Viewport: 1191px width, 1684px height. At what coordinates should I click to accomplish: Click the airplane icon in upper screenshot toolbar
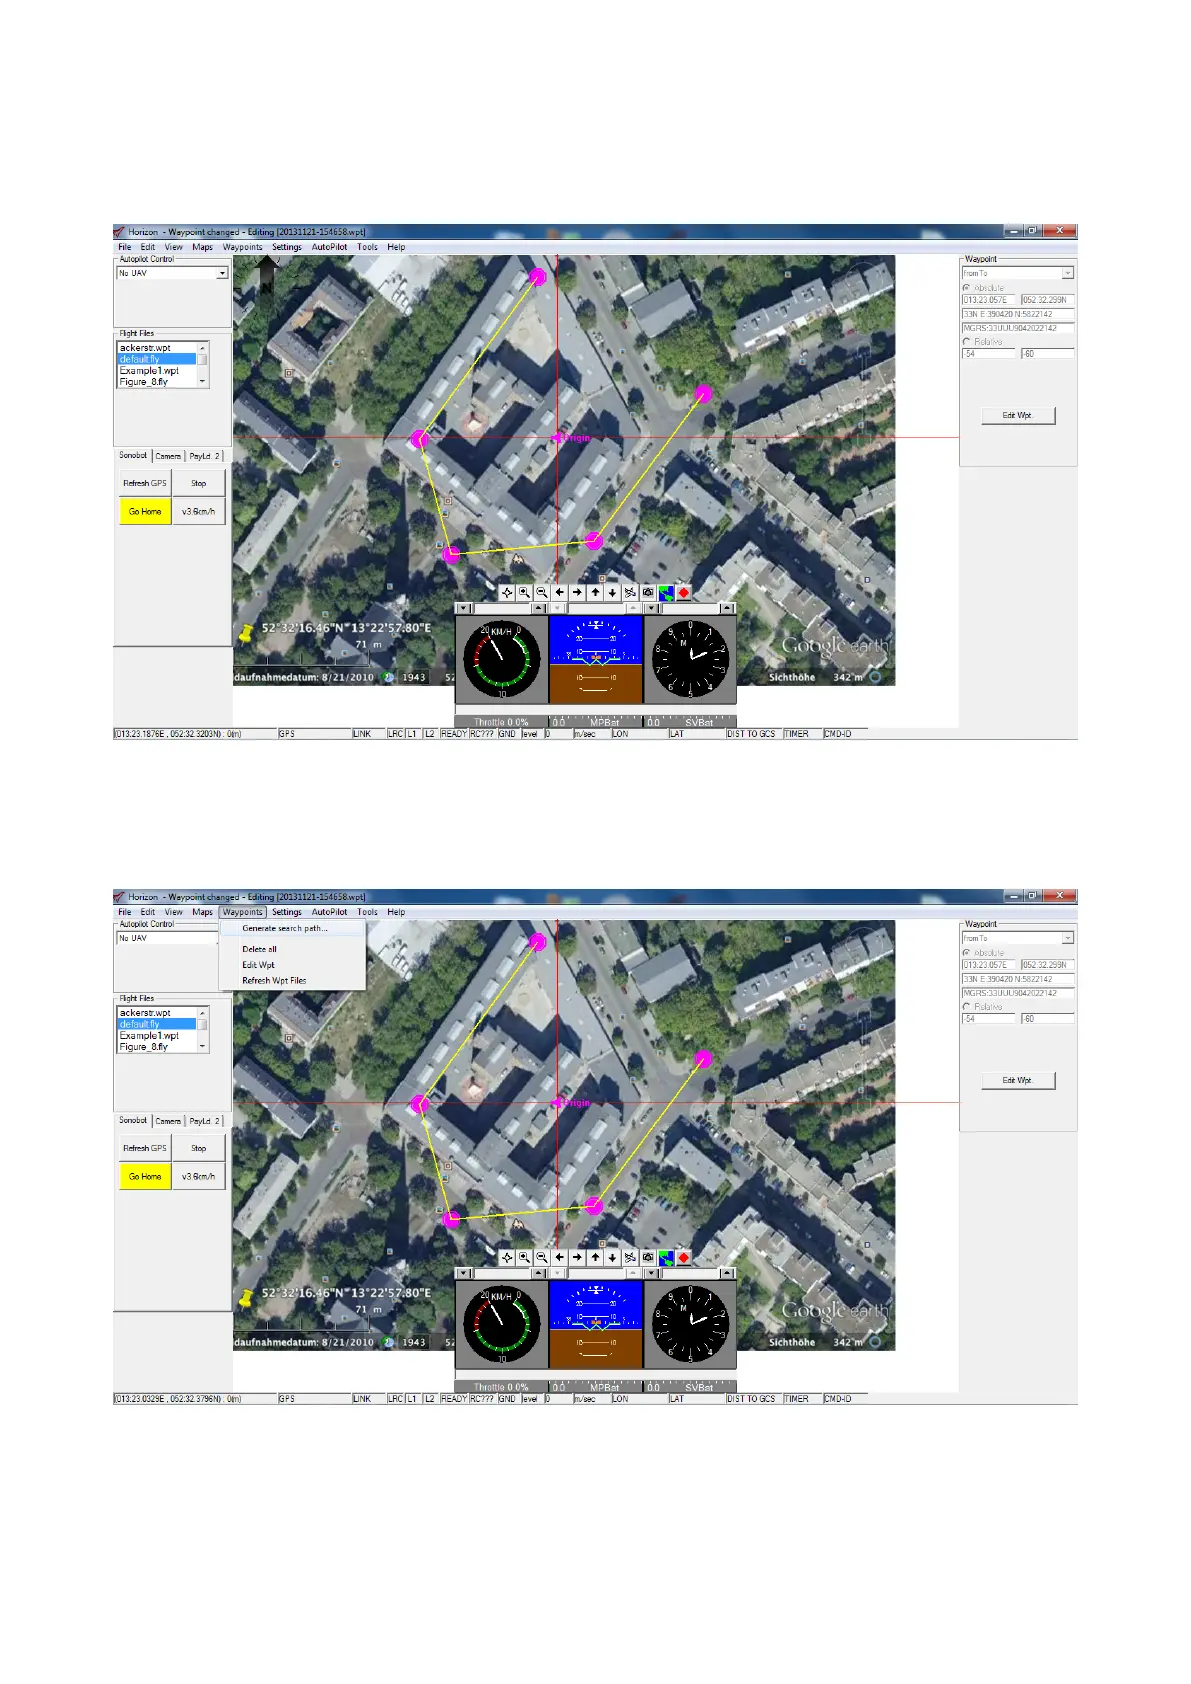pos(630,592)
